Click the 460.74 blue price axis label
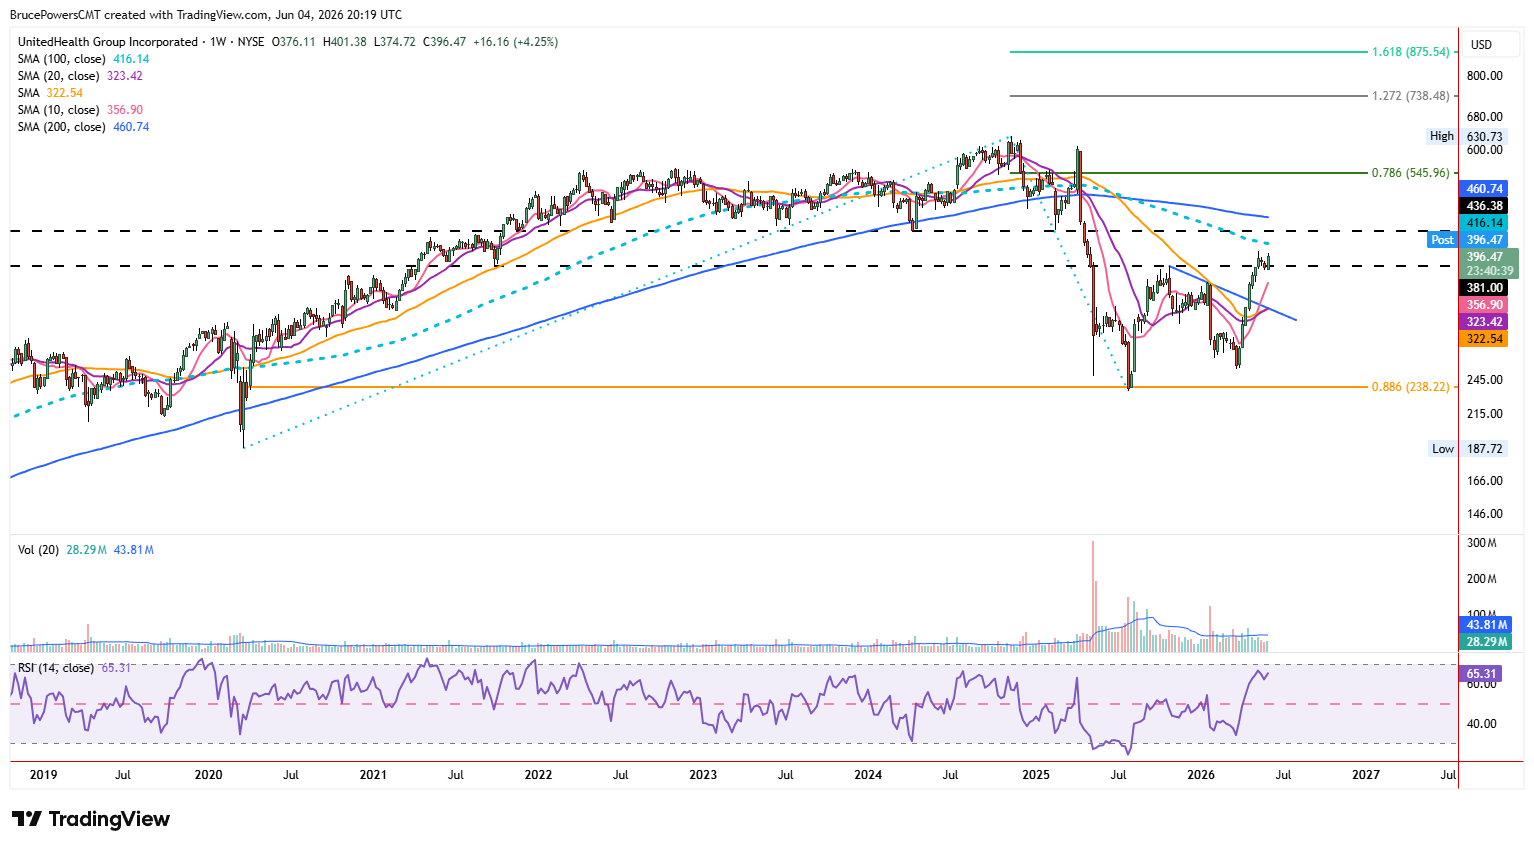 click(x=1485, y=189)
